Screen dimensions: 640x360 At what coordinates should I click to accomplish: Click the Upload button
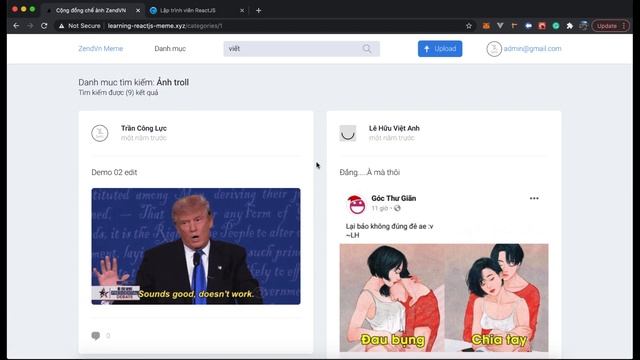point(440,49)
